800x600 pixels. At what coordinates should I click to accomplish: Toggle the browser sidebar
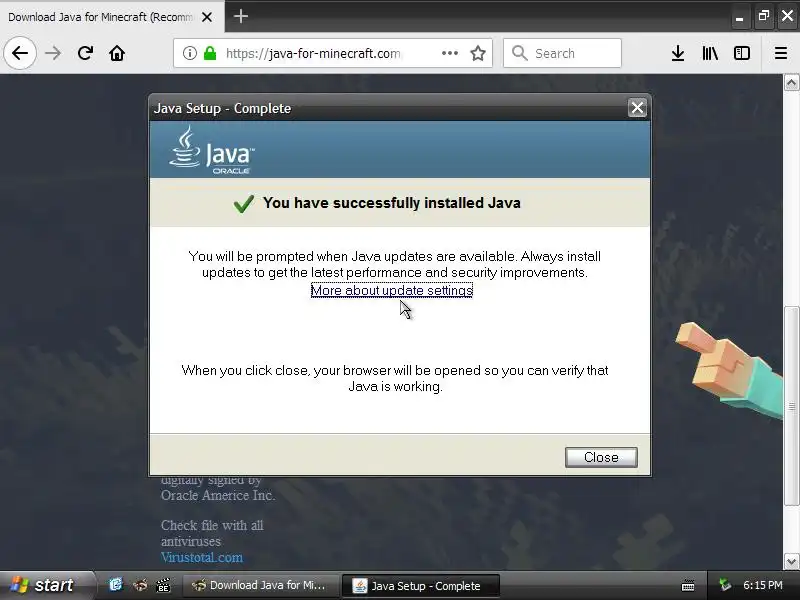[742, 53]
